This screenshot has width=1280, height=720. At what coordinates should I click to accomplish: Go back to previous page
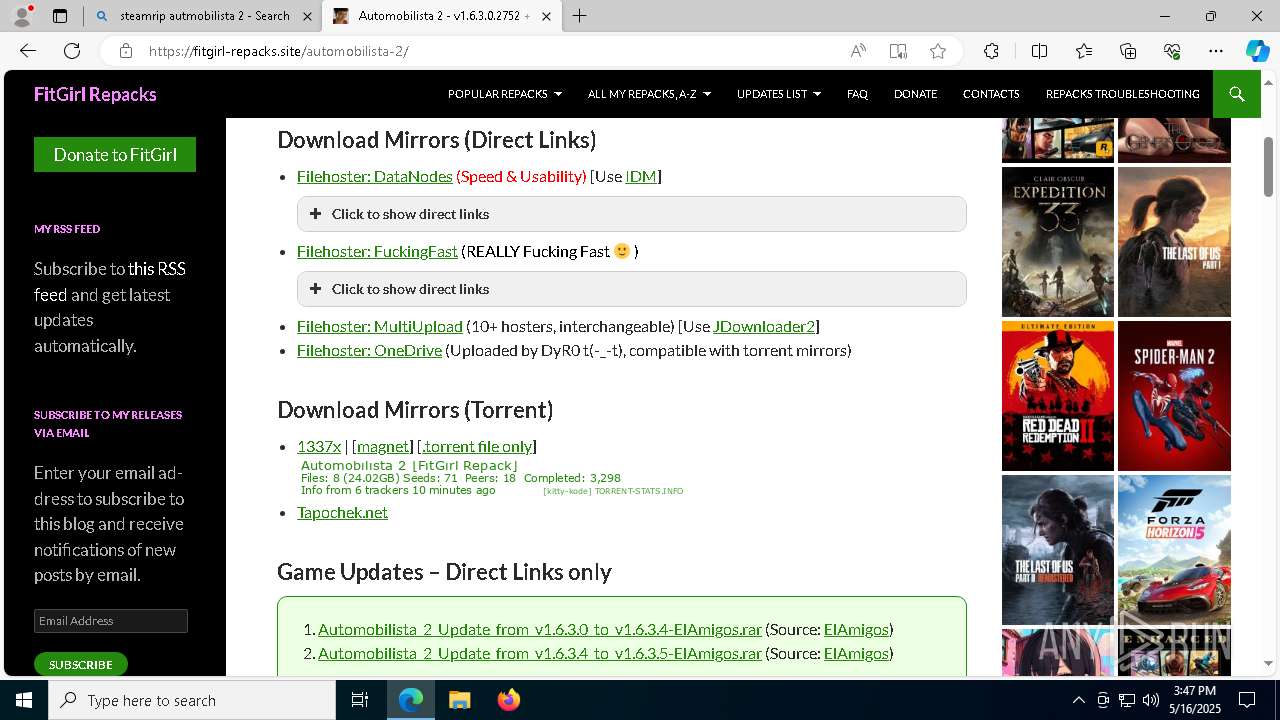pyautogui.click(x=28, y=51)
